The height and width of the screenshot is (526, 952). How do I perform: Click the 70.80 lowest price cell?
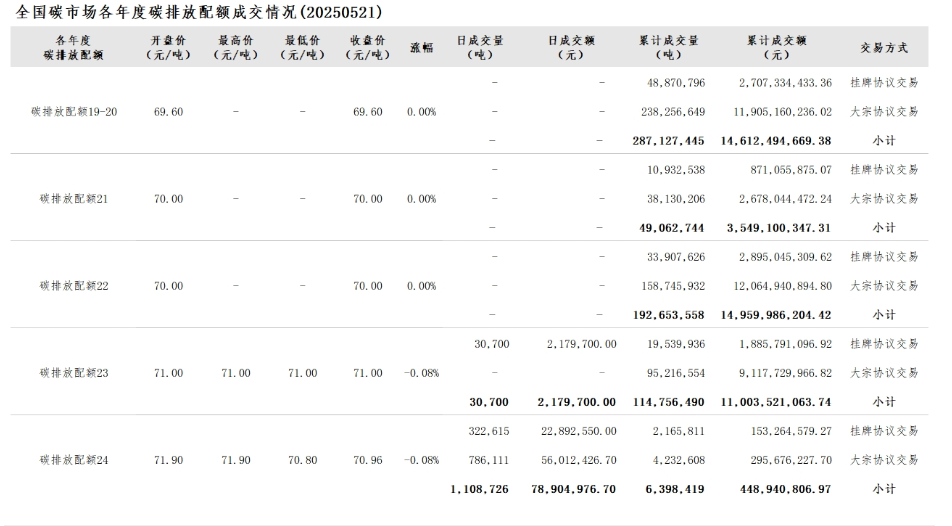click(x=302, y=460)
